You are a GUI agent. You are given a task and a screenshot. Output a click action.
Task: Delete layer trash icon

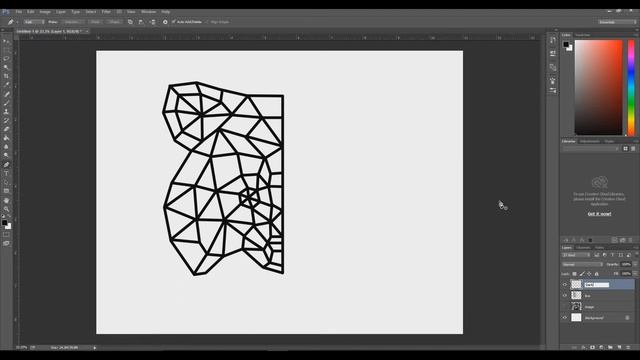tap(629, 347)
